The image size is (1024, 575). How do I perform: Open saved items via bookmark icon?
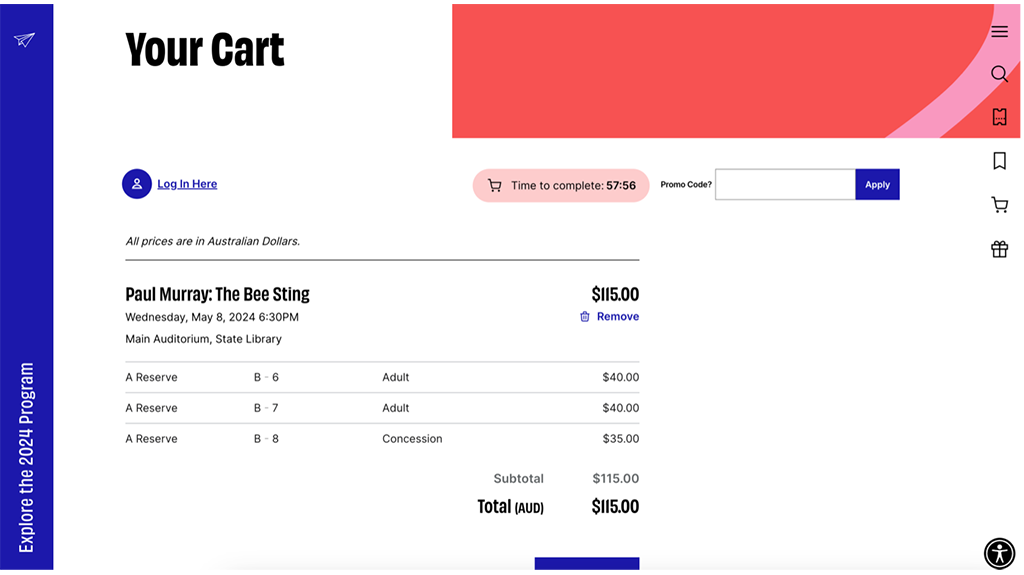[x=999, y=161]
